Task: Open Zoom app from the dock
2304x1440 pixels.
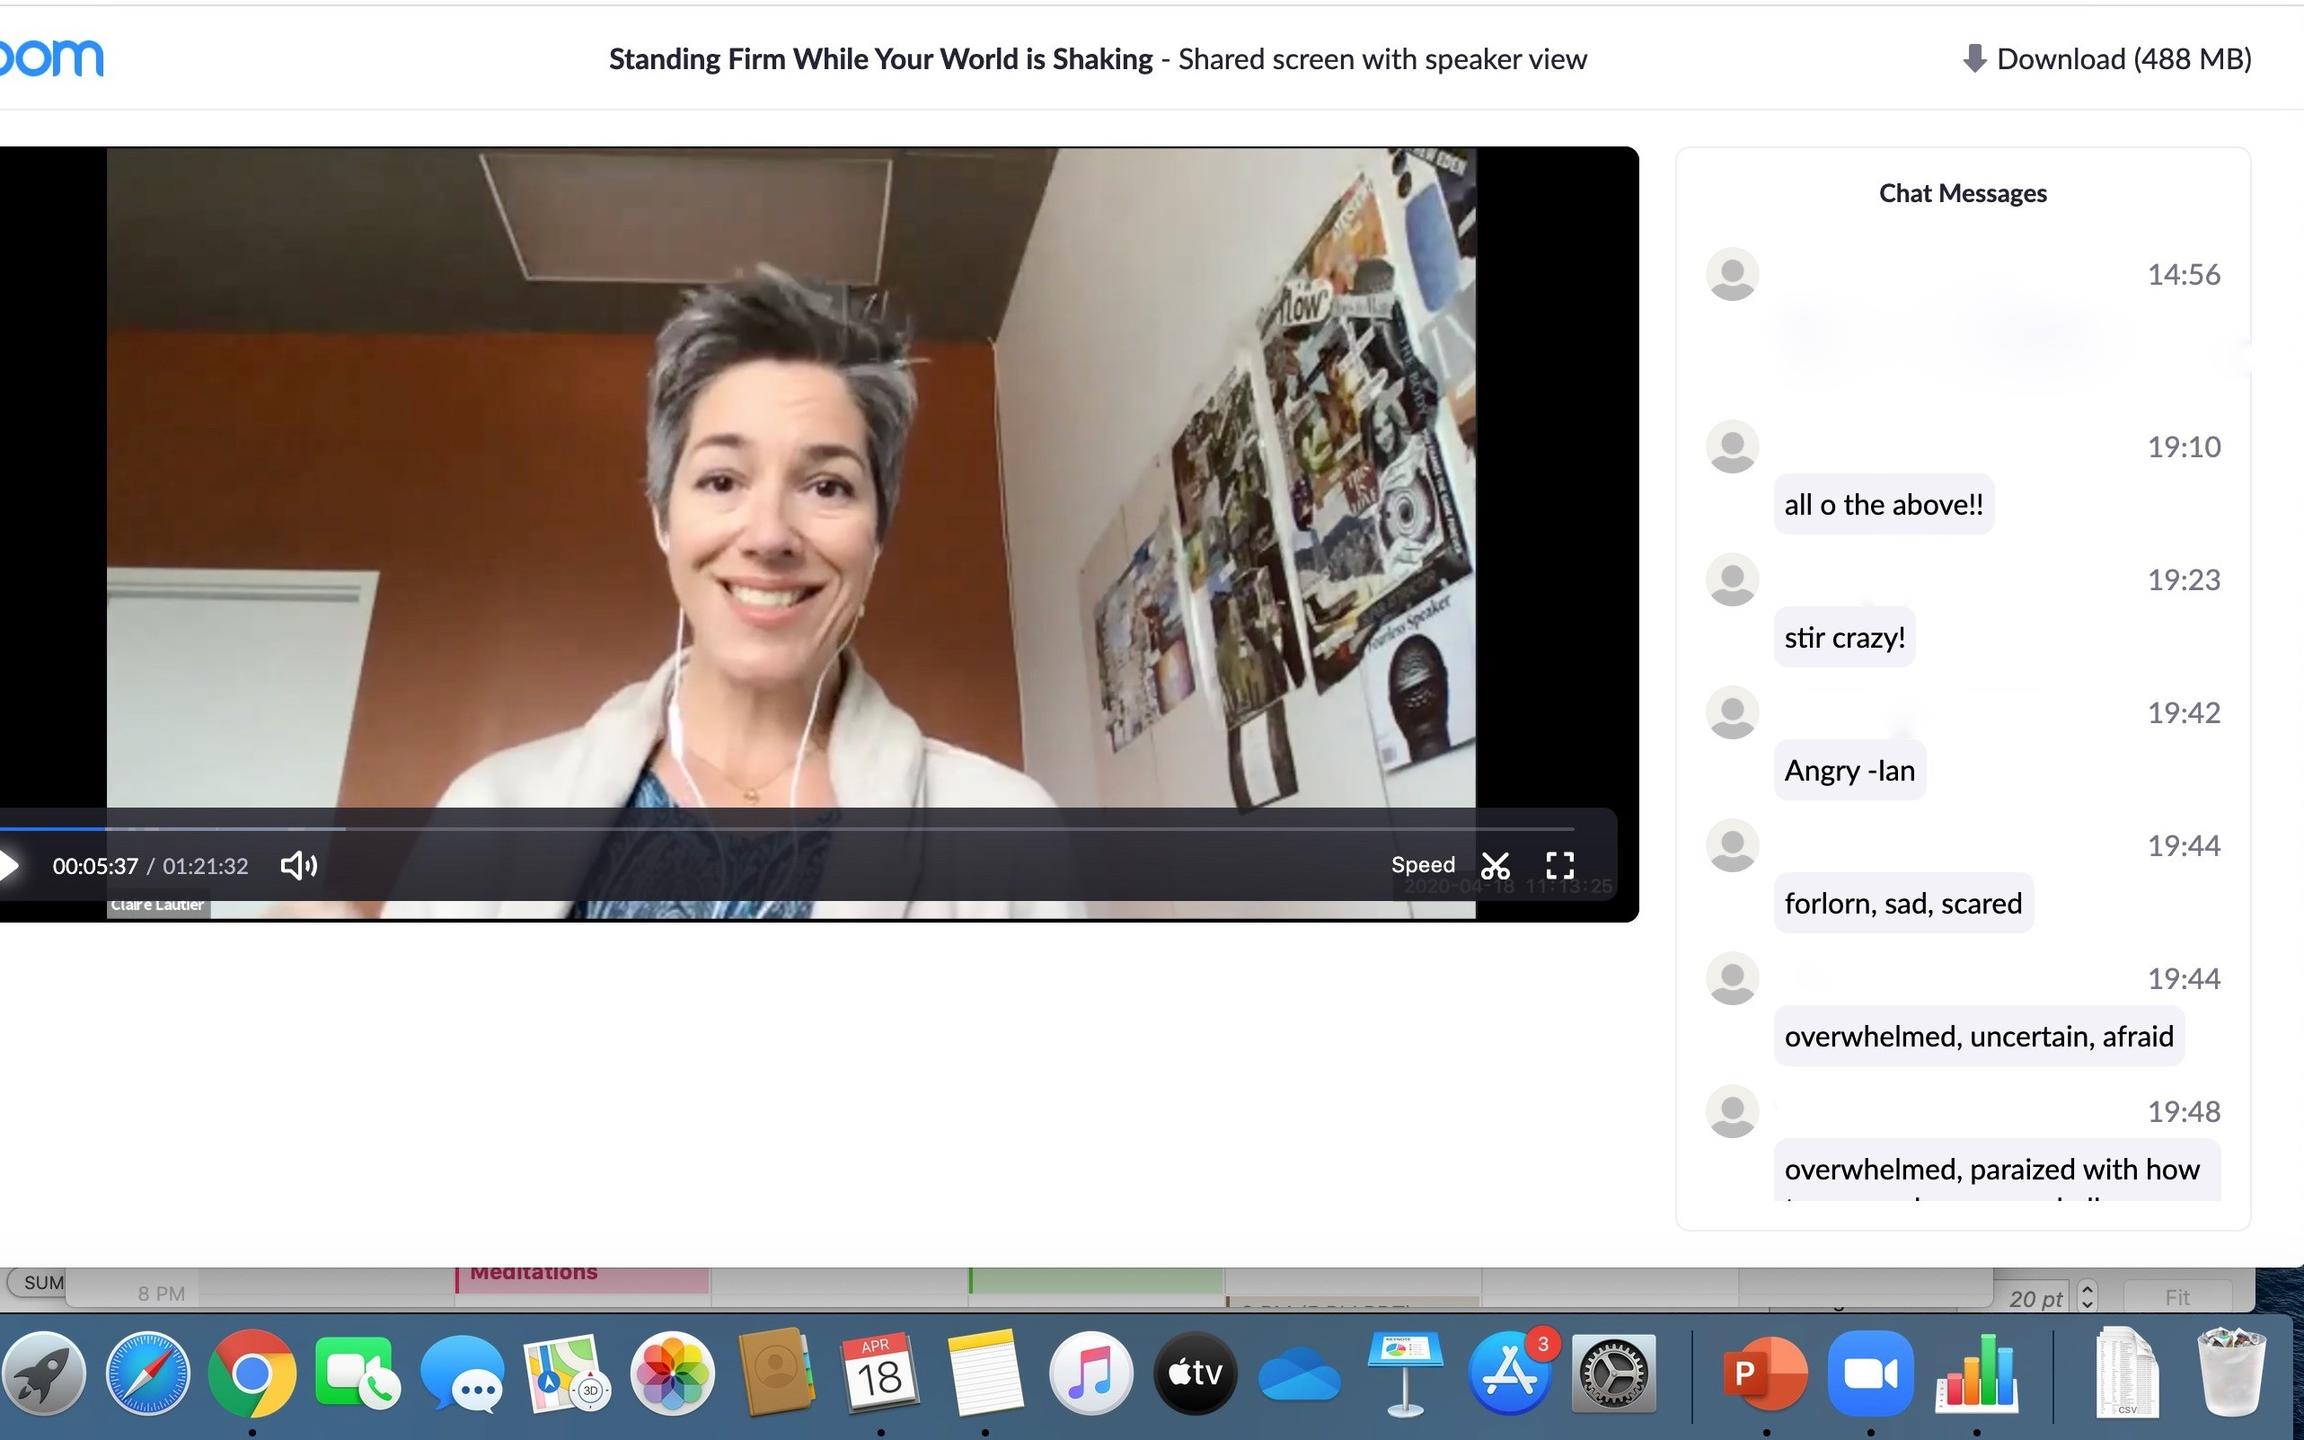Action: tap(1870, 1374)
